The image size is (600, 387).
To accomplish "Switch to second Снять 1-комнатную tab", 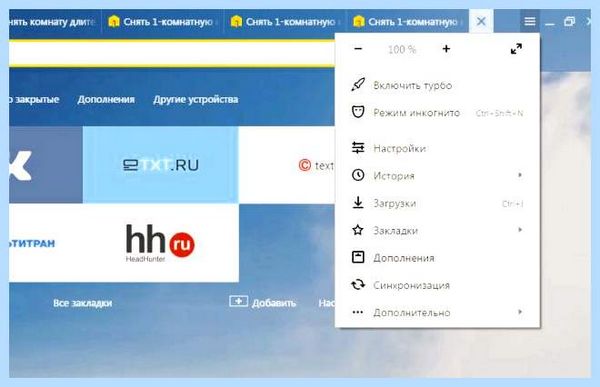I will [x=162, y=22].
